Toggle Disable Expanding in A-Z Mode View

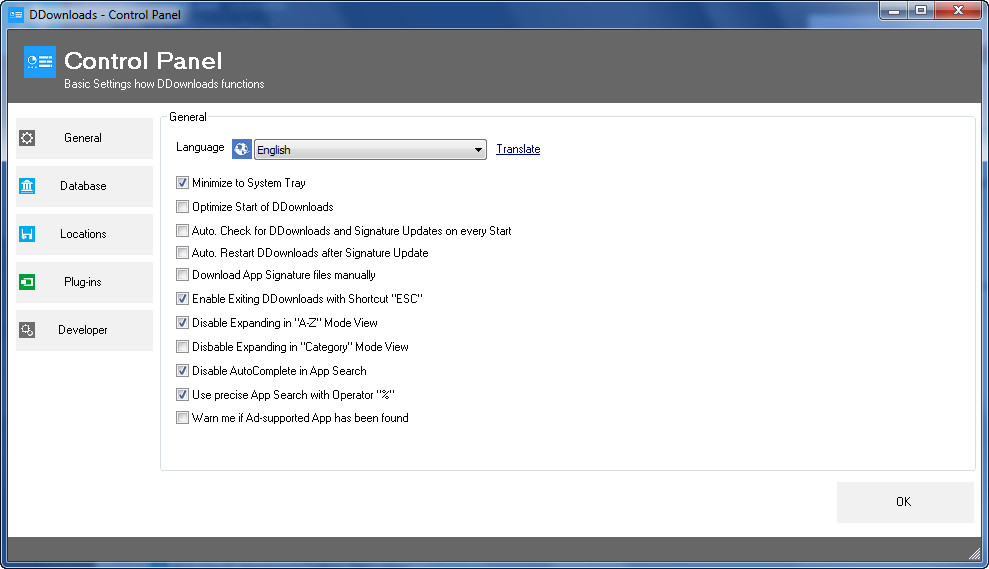coord(182,322)
